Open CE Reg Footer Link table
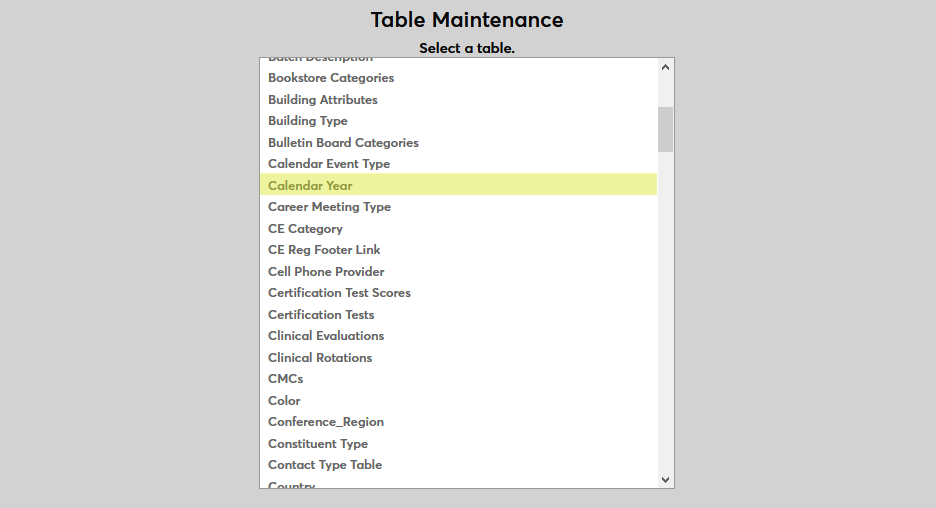This screenshot has width=936, height=508. click(324, 250)
